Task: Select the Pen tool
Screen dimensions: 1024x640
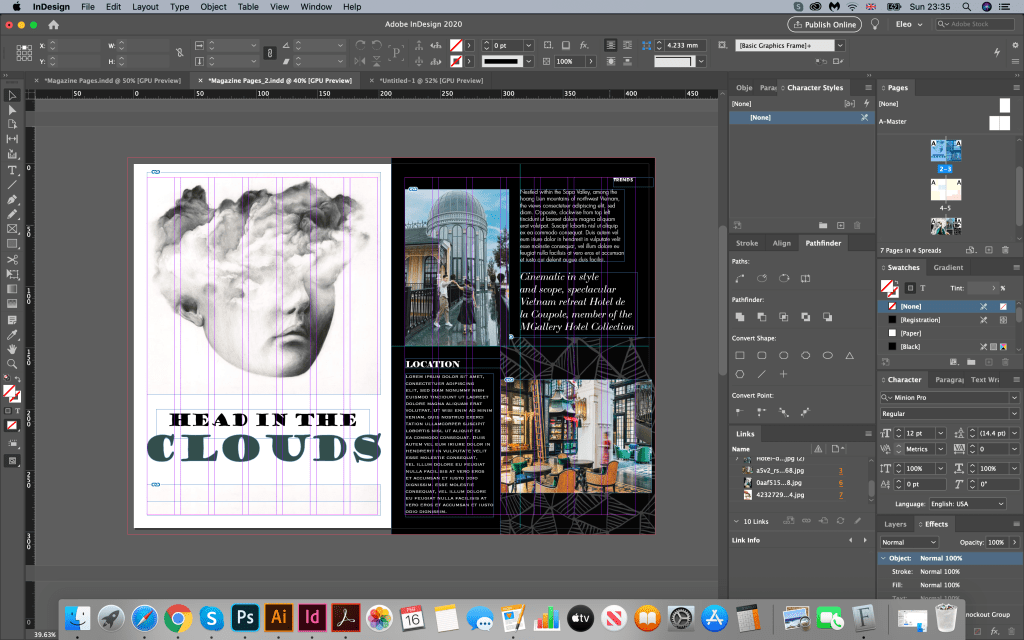Action: point(12,199)
